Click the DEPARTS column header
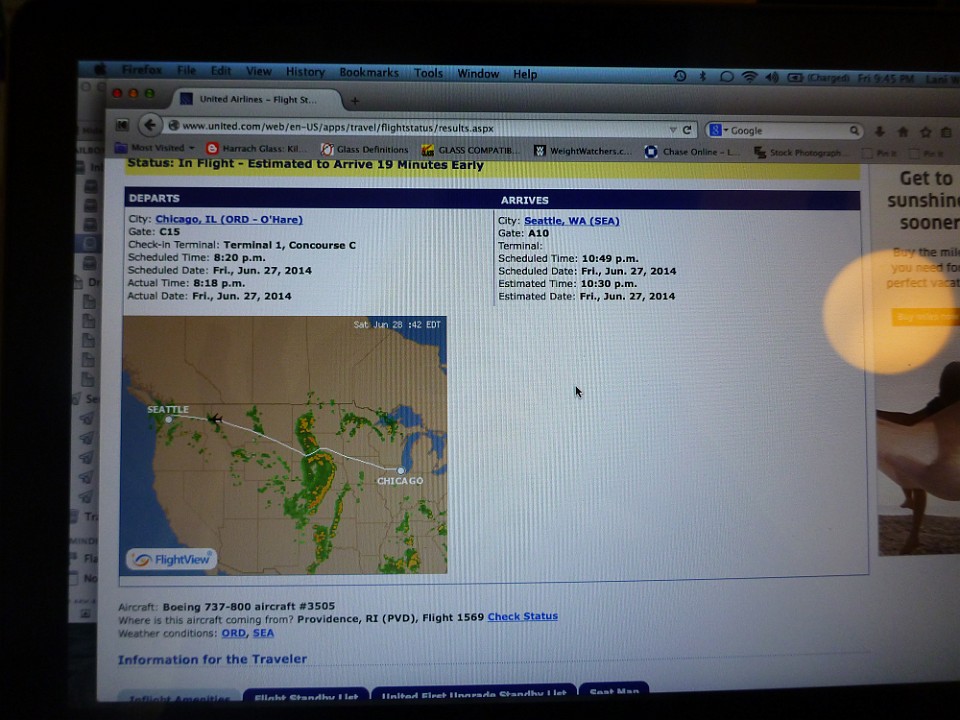 [x=154, y=198]
